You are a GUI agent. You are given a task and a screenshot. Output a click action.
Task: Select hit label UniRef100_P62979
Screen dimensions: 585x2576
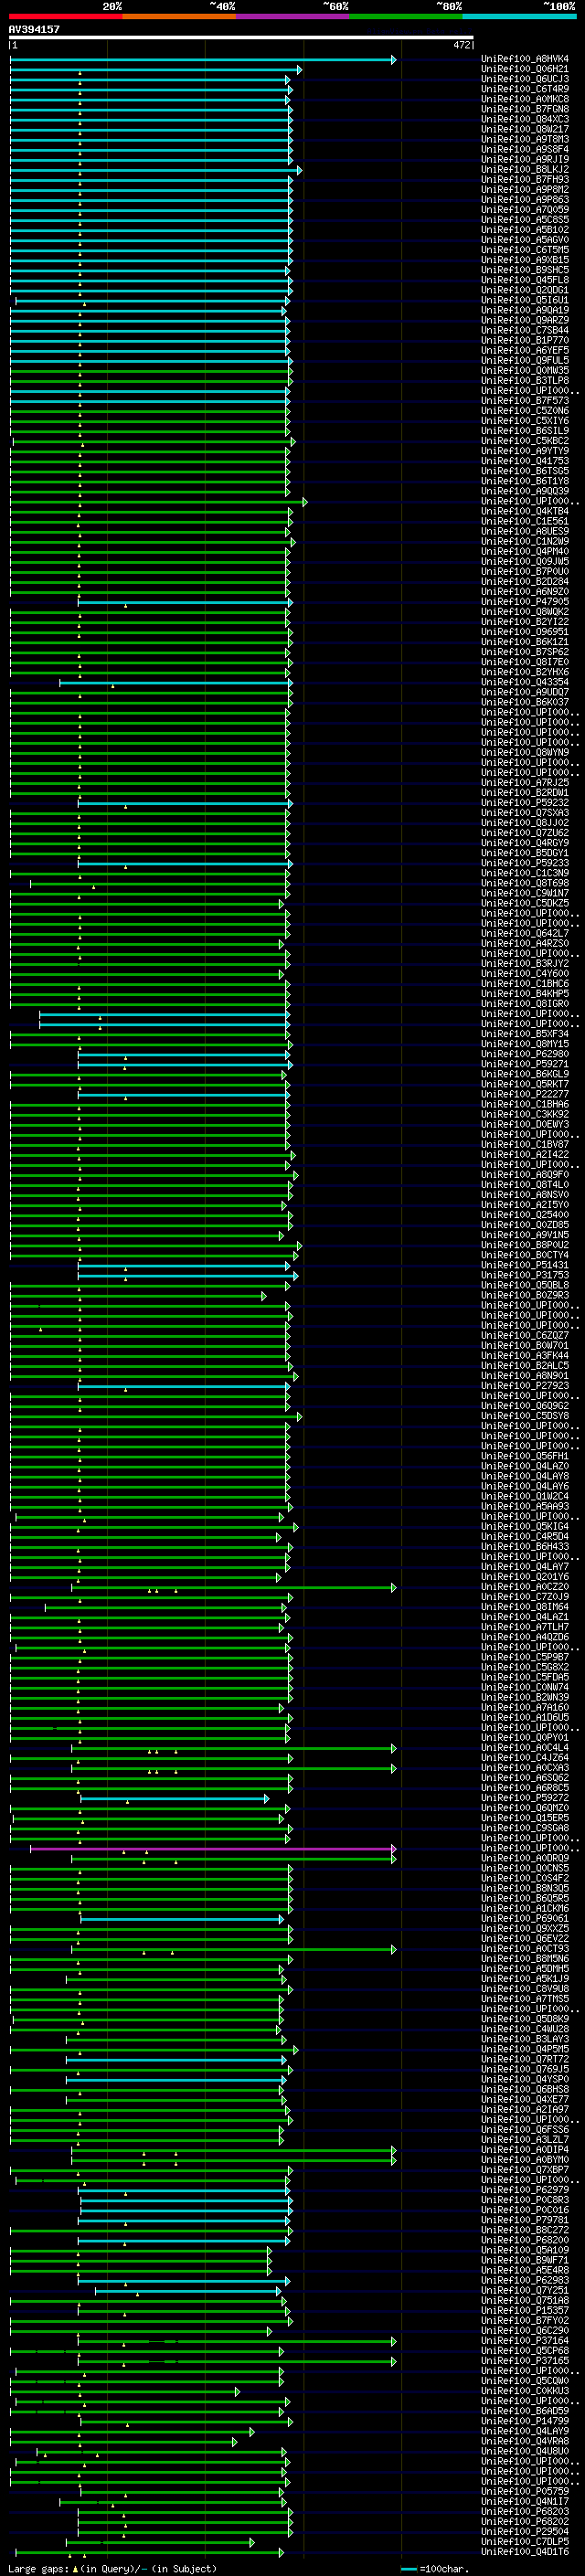tap(525, 2189)
